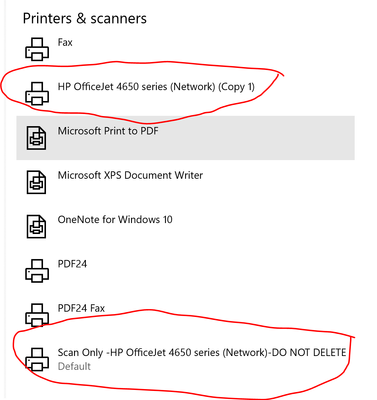The width and height of the screenshot is (377, 400).
Task: Click the HP OfficeJet 4650 (Copy 1) printer icon
Action: click(37, 93)
